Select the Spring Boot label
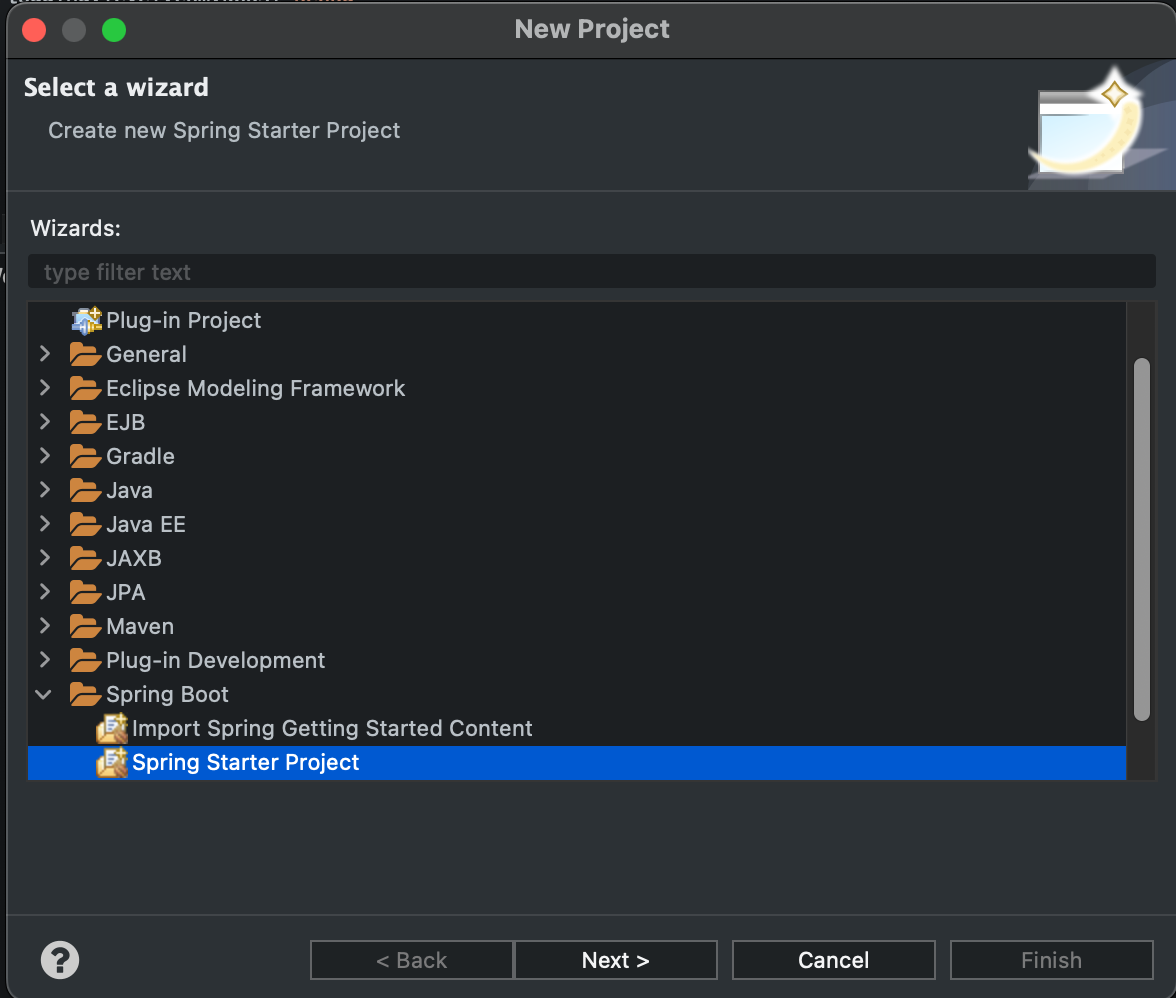The width and height of the screenshot is (1176, 998). [x=167, y=694]
